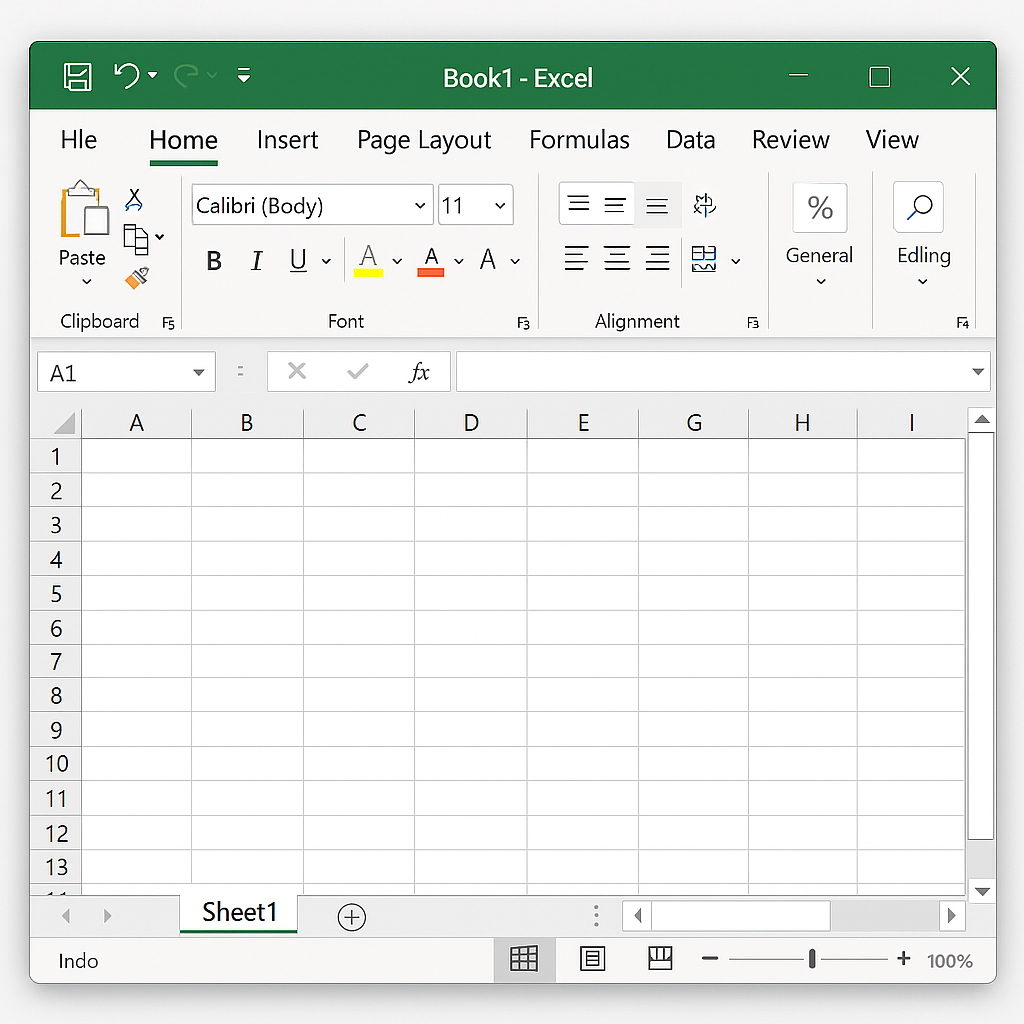Expand the Paste options arrow
This screenshot has height=1024, width=1024.
tap(86, 282)
